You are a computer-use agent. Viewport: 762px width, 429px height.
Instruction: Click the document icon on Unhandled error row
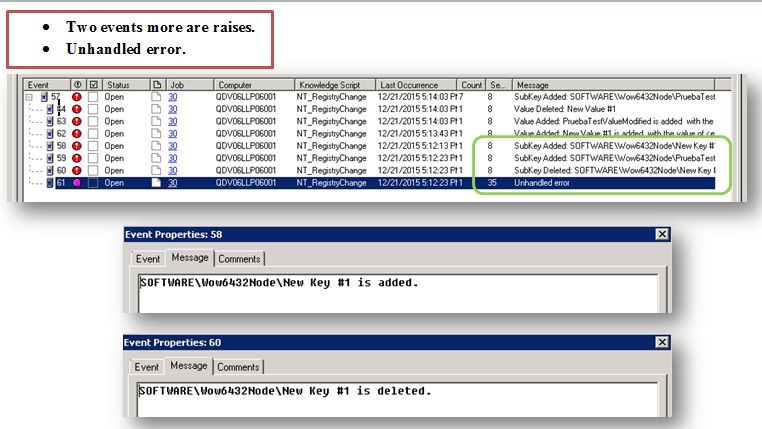pyautogui.click(x=156, y=183)
